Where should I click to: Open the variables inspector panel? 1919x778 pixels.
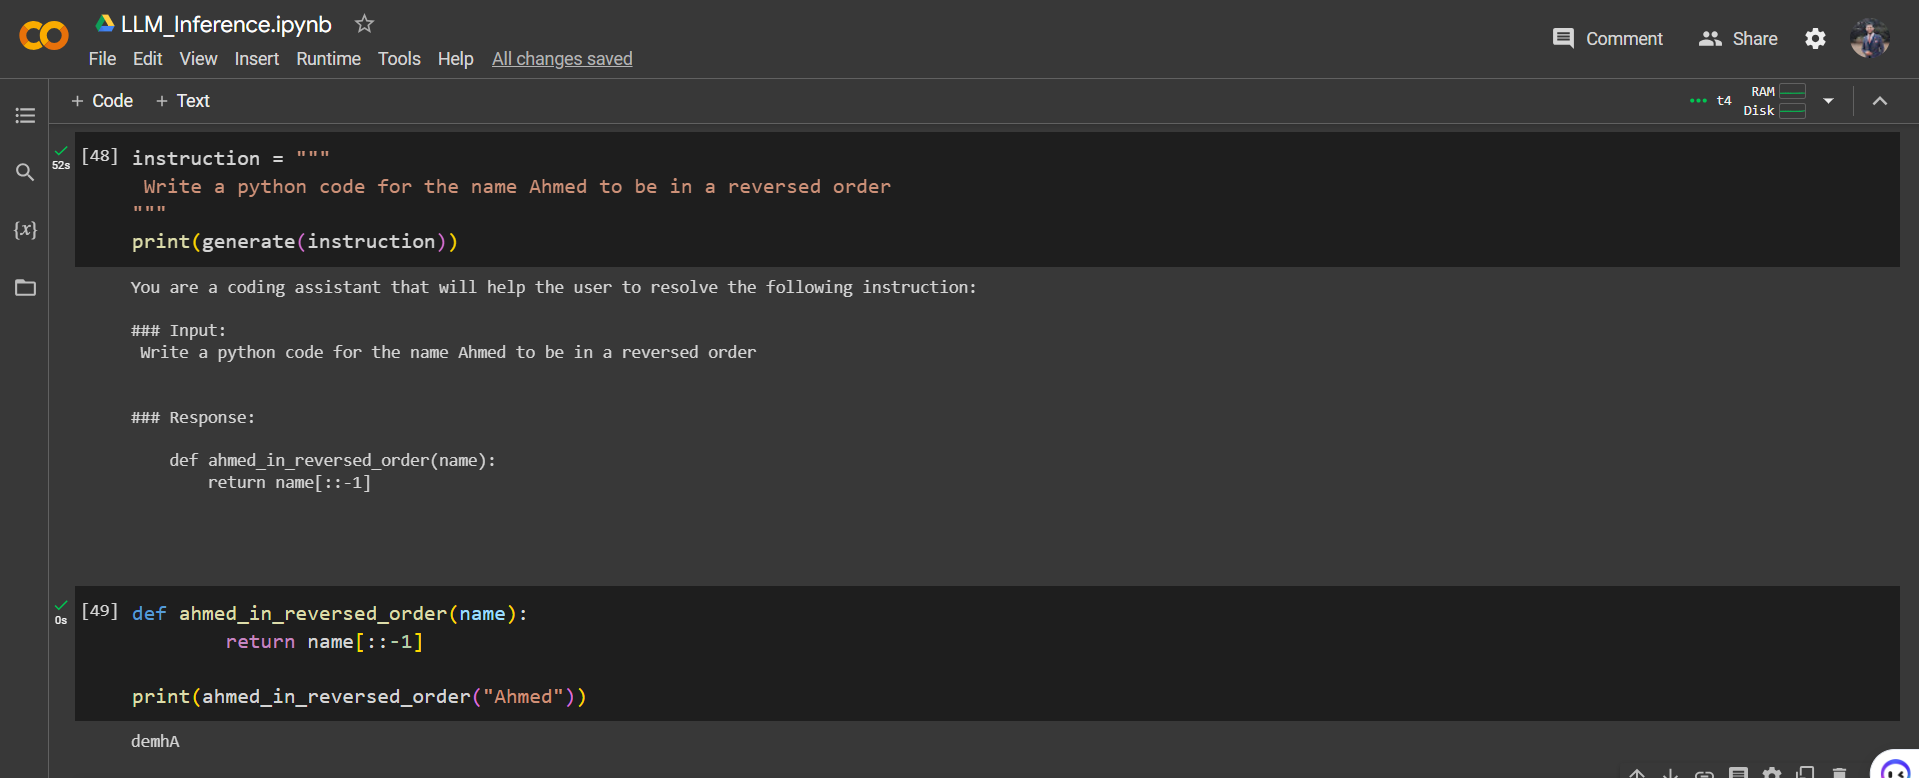pos(25,230)
